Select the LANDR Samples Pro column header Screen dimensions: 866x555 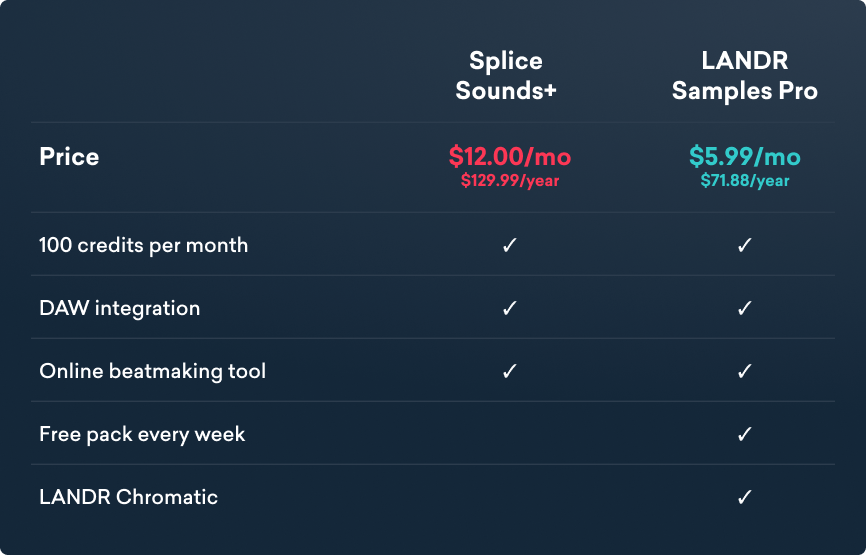(744, 76)
